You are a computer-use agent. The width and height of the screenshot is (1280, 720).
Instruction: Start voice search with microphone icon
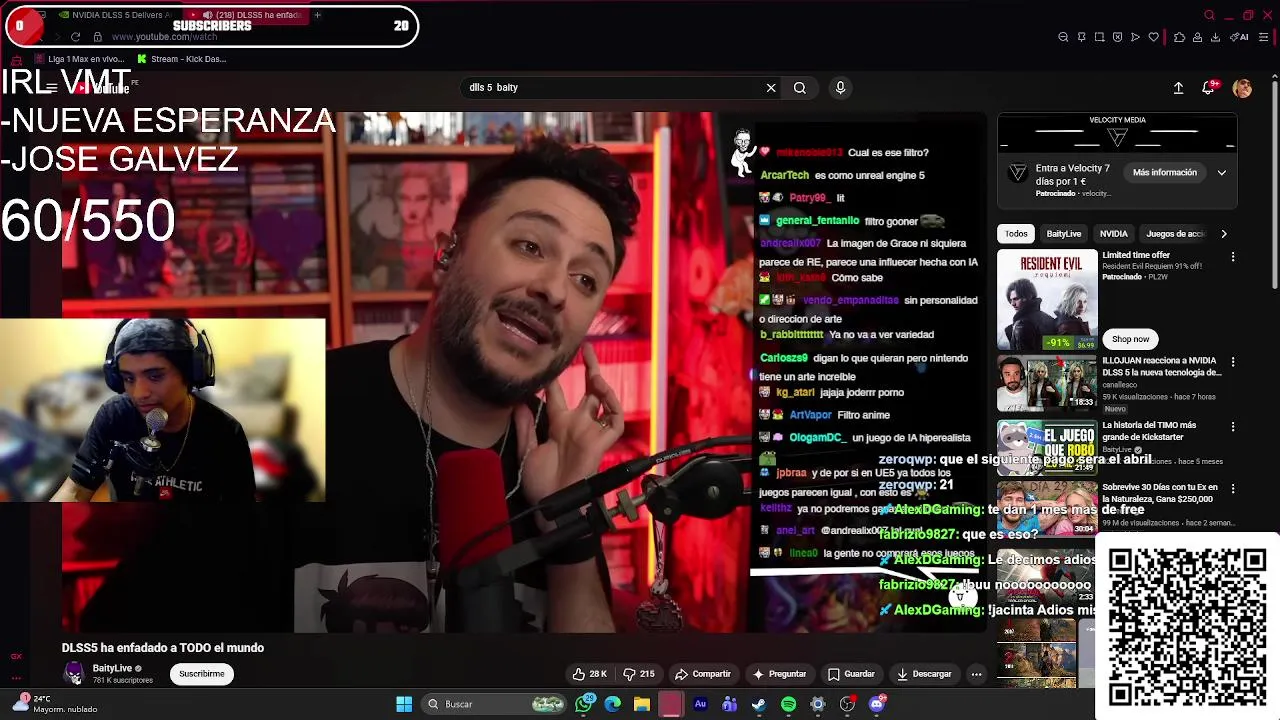(840, 88)
